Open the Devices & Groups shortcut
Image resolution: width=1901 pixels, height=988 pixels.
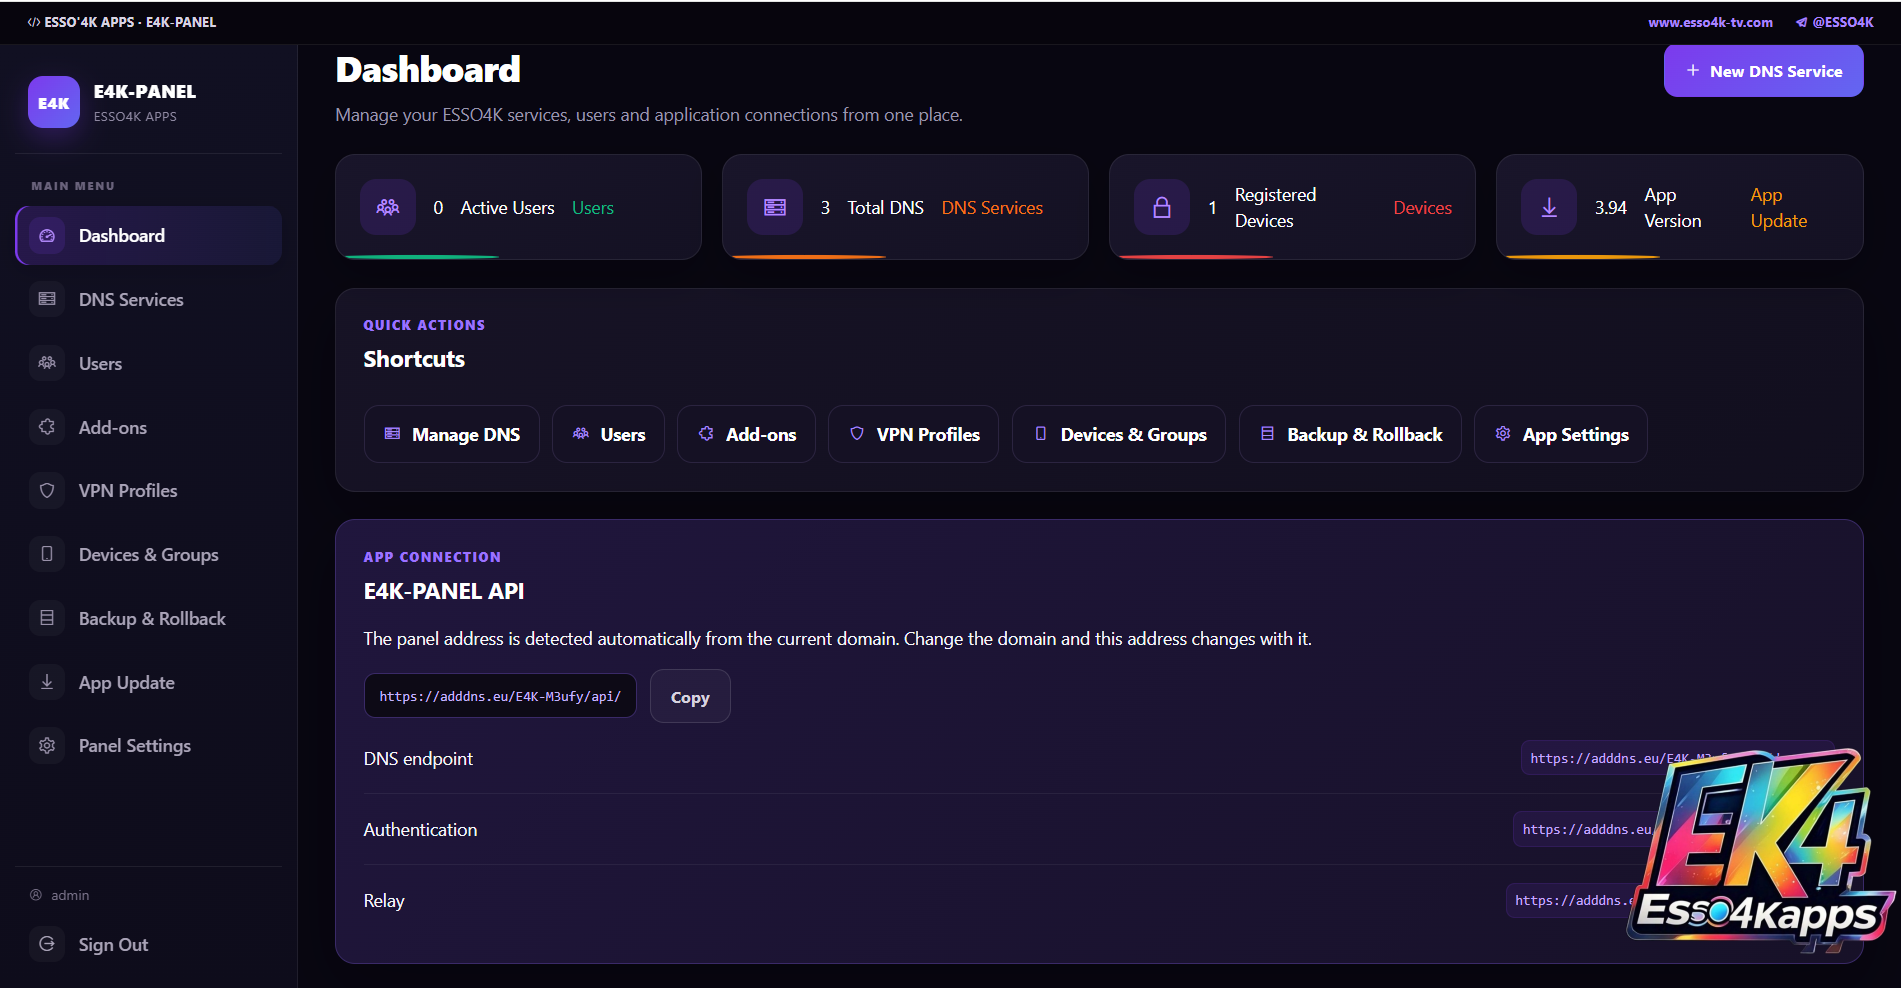point(1119,434)
